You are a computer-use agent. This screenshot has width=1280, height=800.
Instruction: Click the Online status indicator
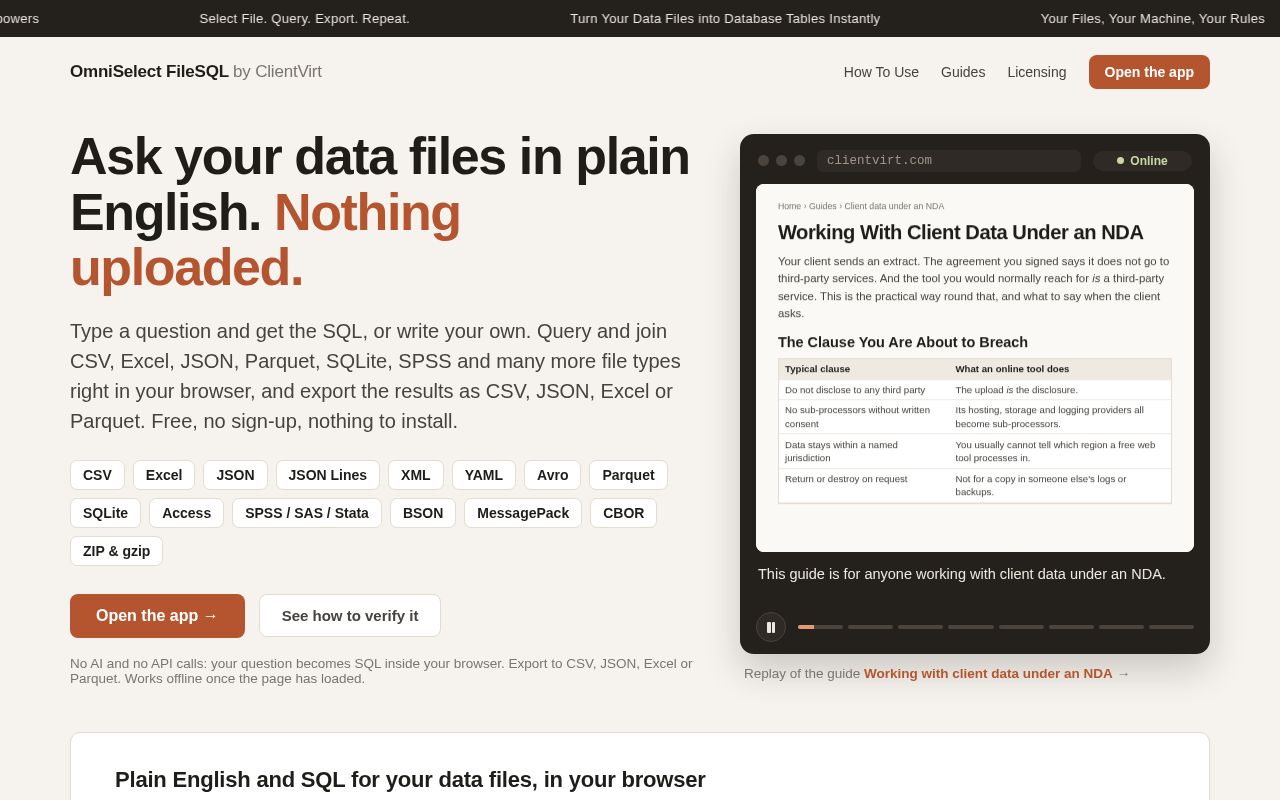point(1142,161)
